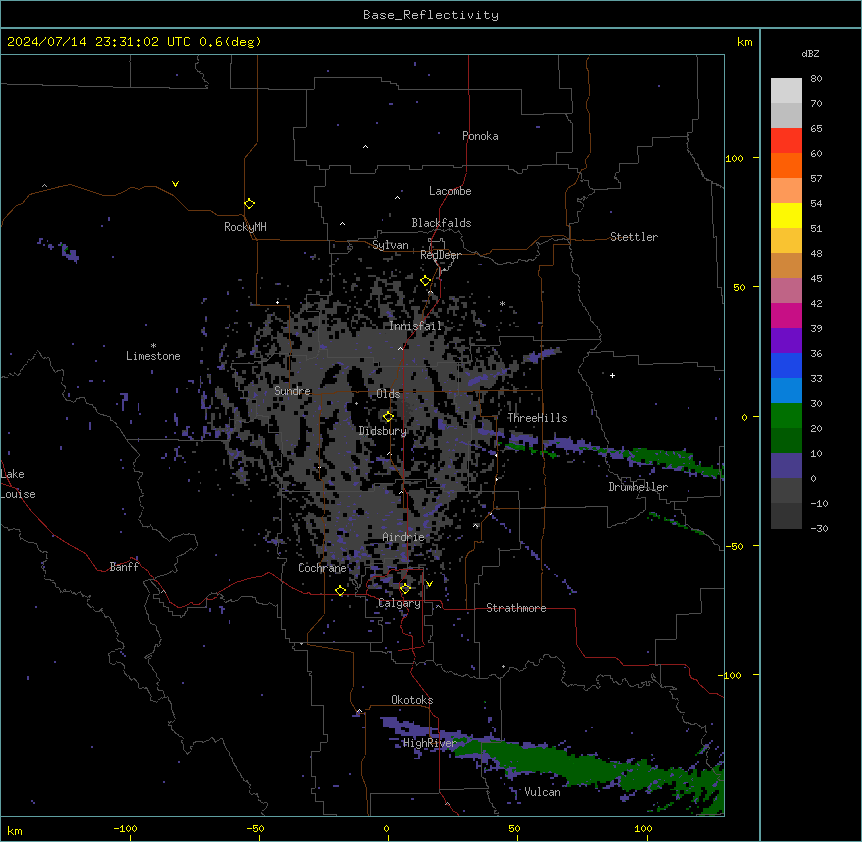Click the Sylvan town label
This screenshot has width=862, height=842.
[x=390, y=245]
